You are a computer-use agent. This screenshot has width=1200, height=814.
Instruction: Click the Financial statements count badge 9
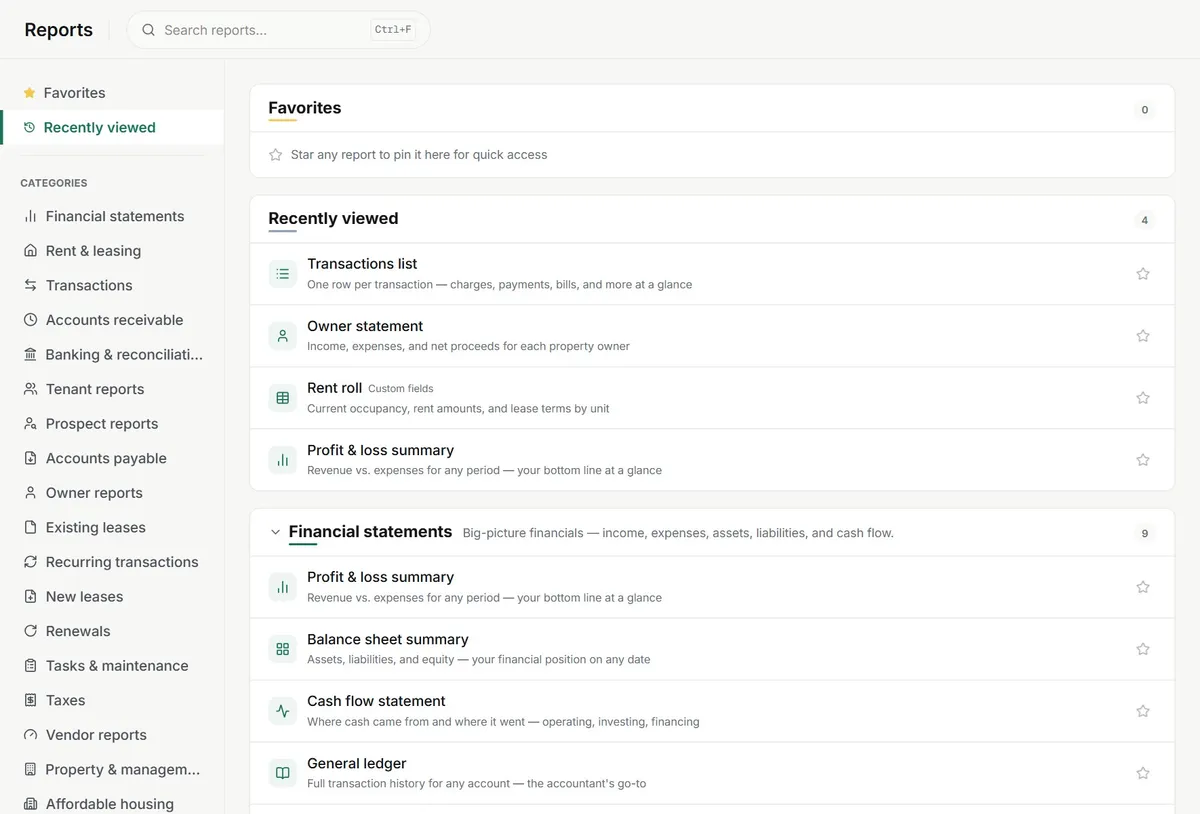(x=1145, y=533)
